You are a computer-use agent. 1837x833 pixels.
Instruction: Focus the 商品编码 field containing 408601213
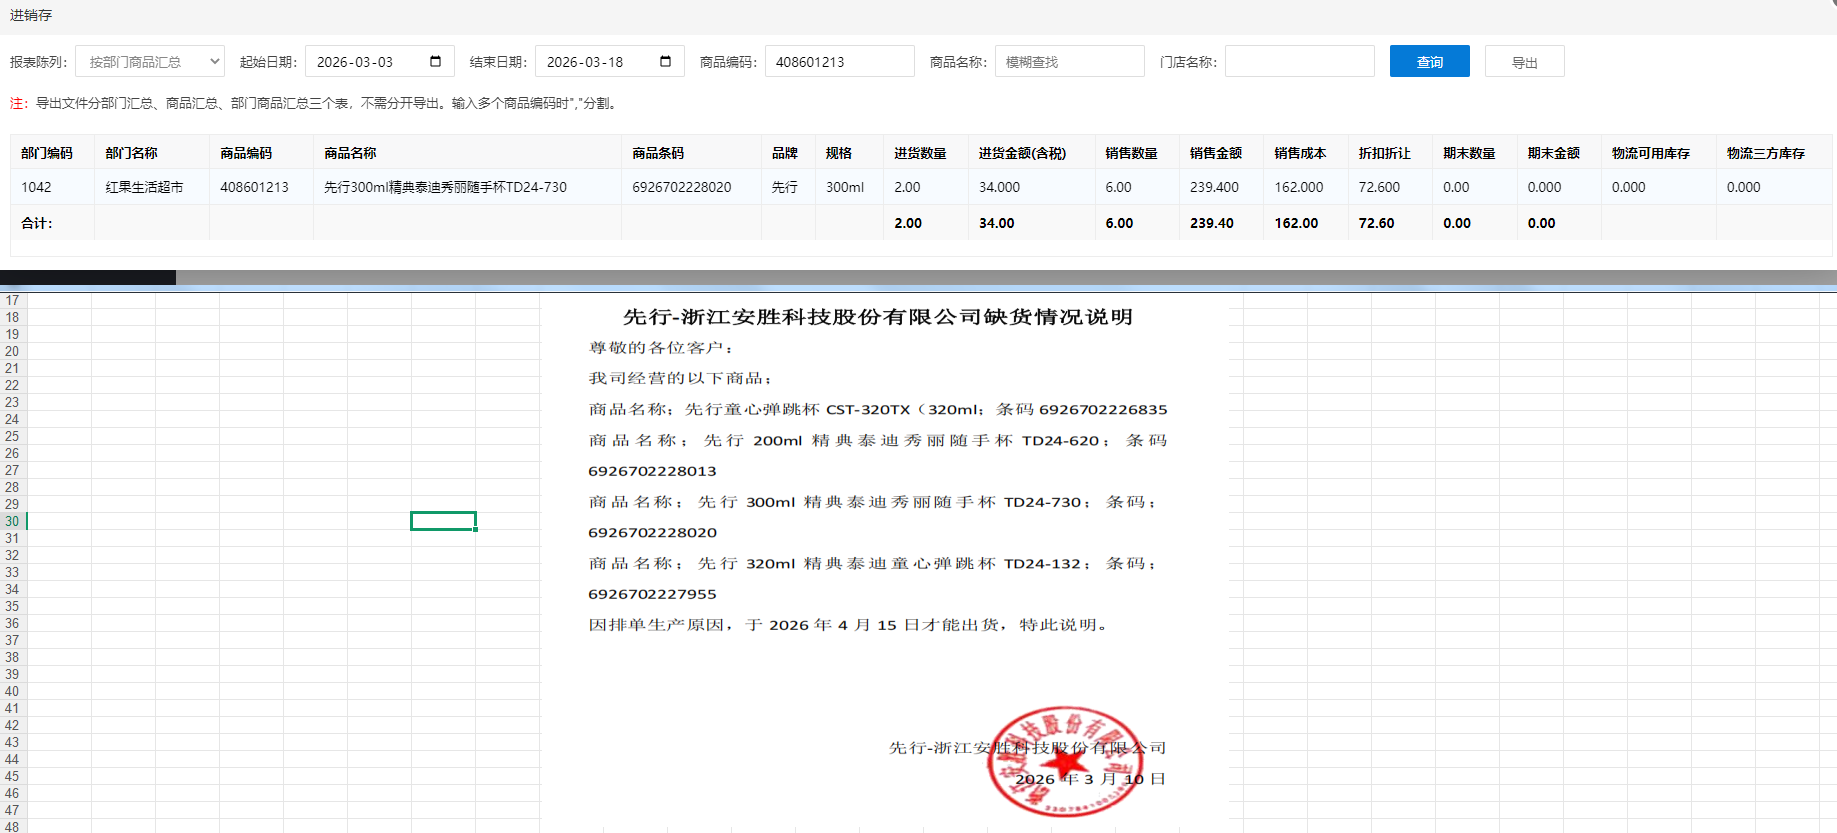(838, 61)
